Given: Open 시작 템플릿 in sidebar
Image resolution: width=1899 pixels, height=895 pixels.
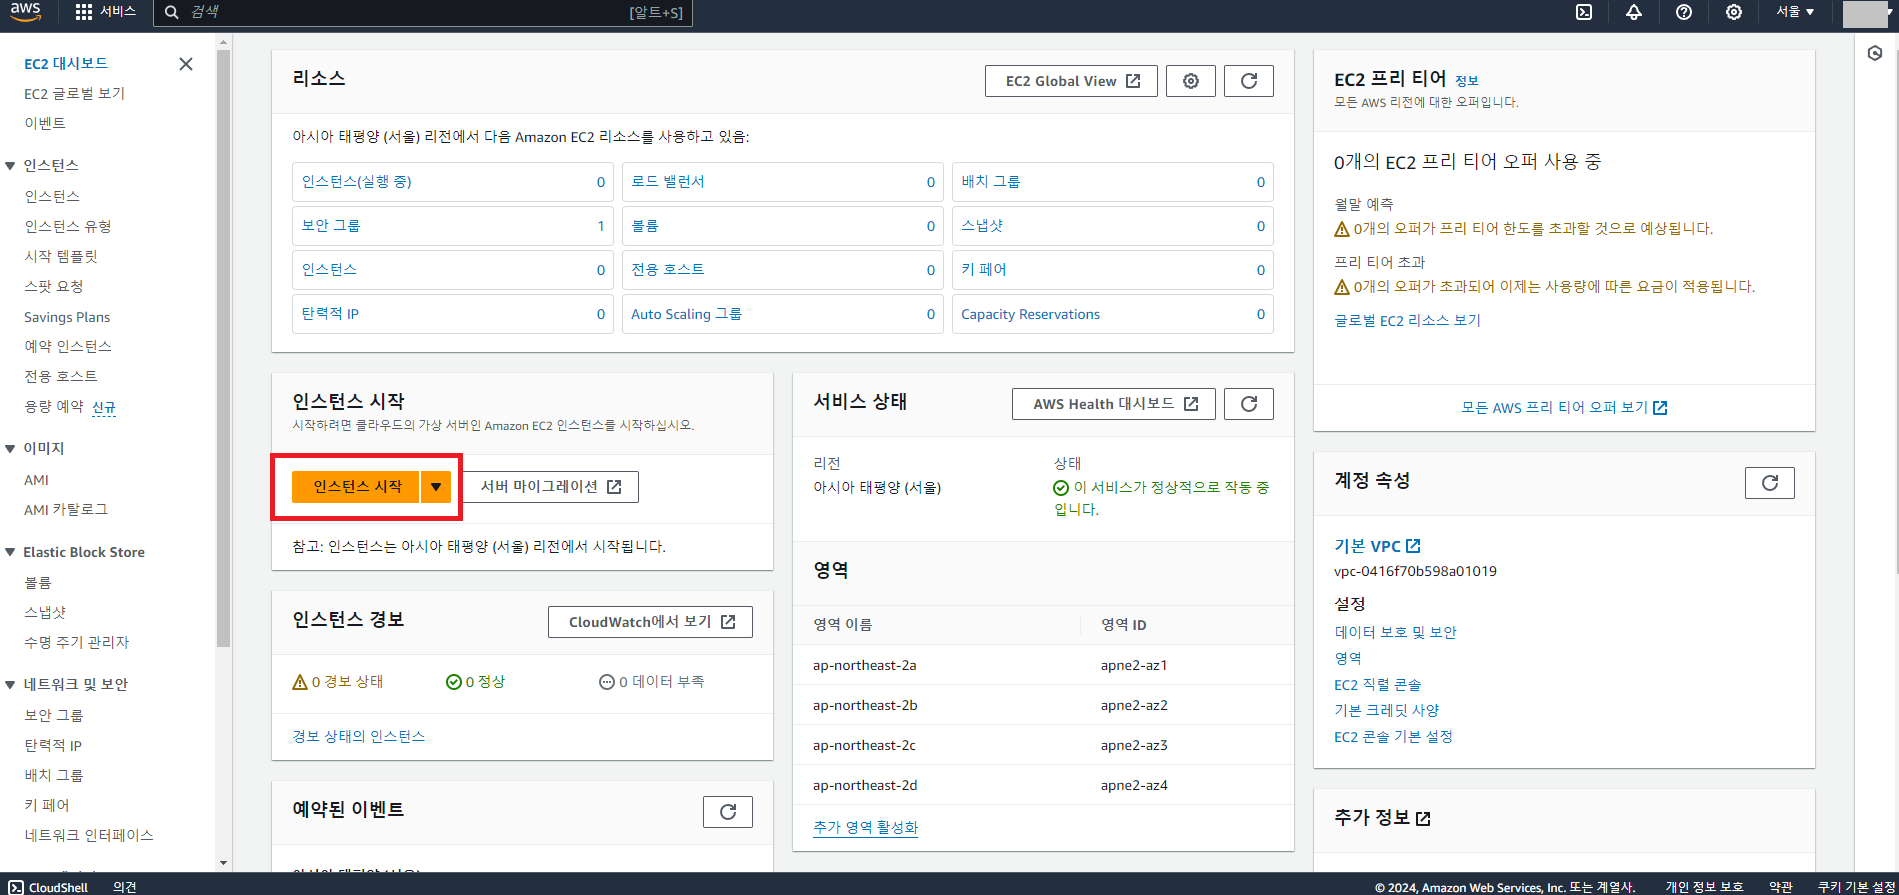Looking at the screenshot, I should pyautogui.click(x=61, y=256).
